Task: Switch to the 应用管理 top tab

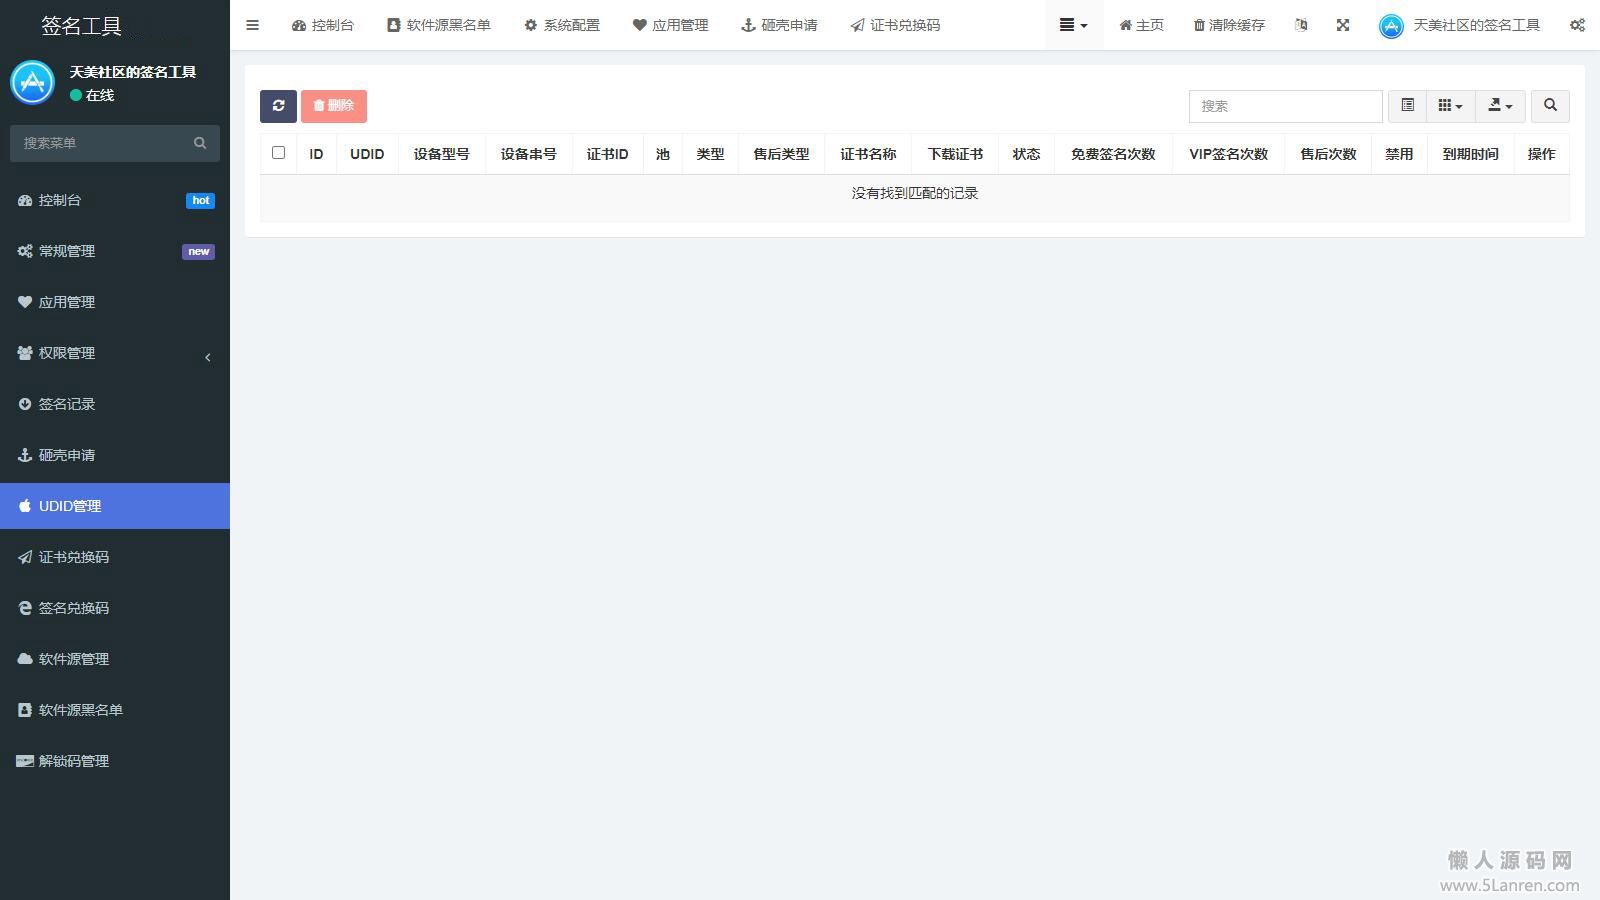Action: point(670,25)
